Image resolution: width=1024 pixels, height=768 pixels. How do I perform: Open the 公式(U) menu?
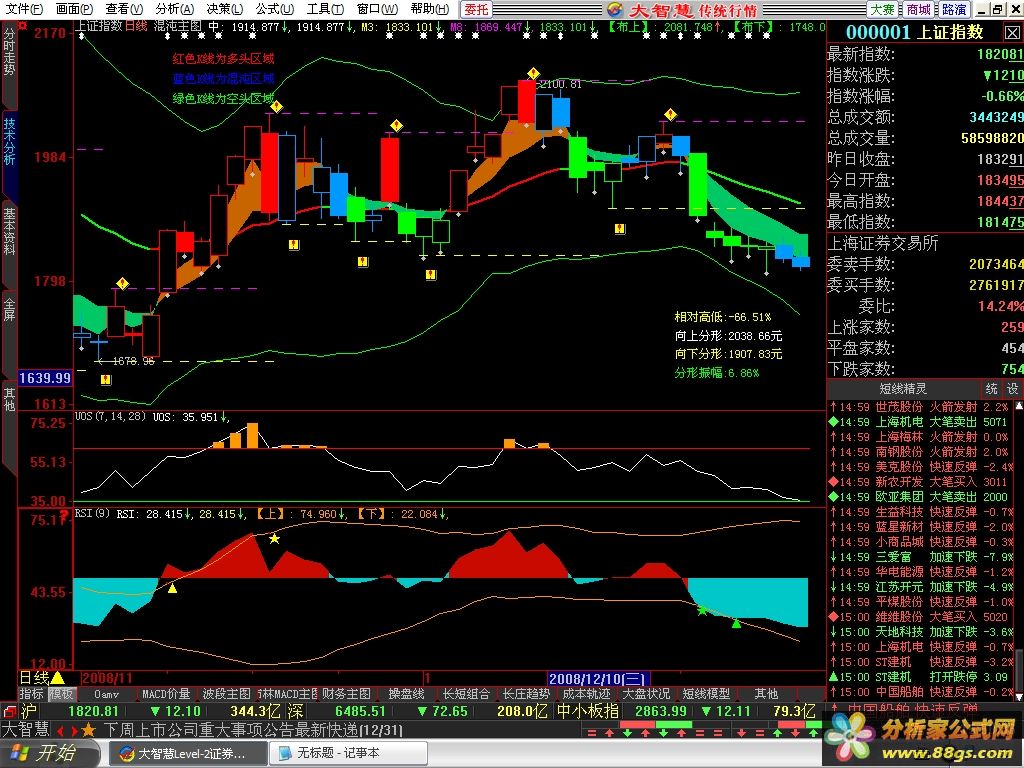tap(274, 9)
